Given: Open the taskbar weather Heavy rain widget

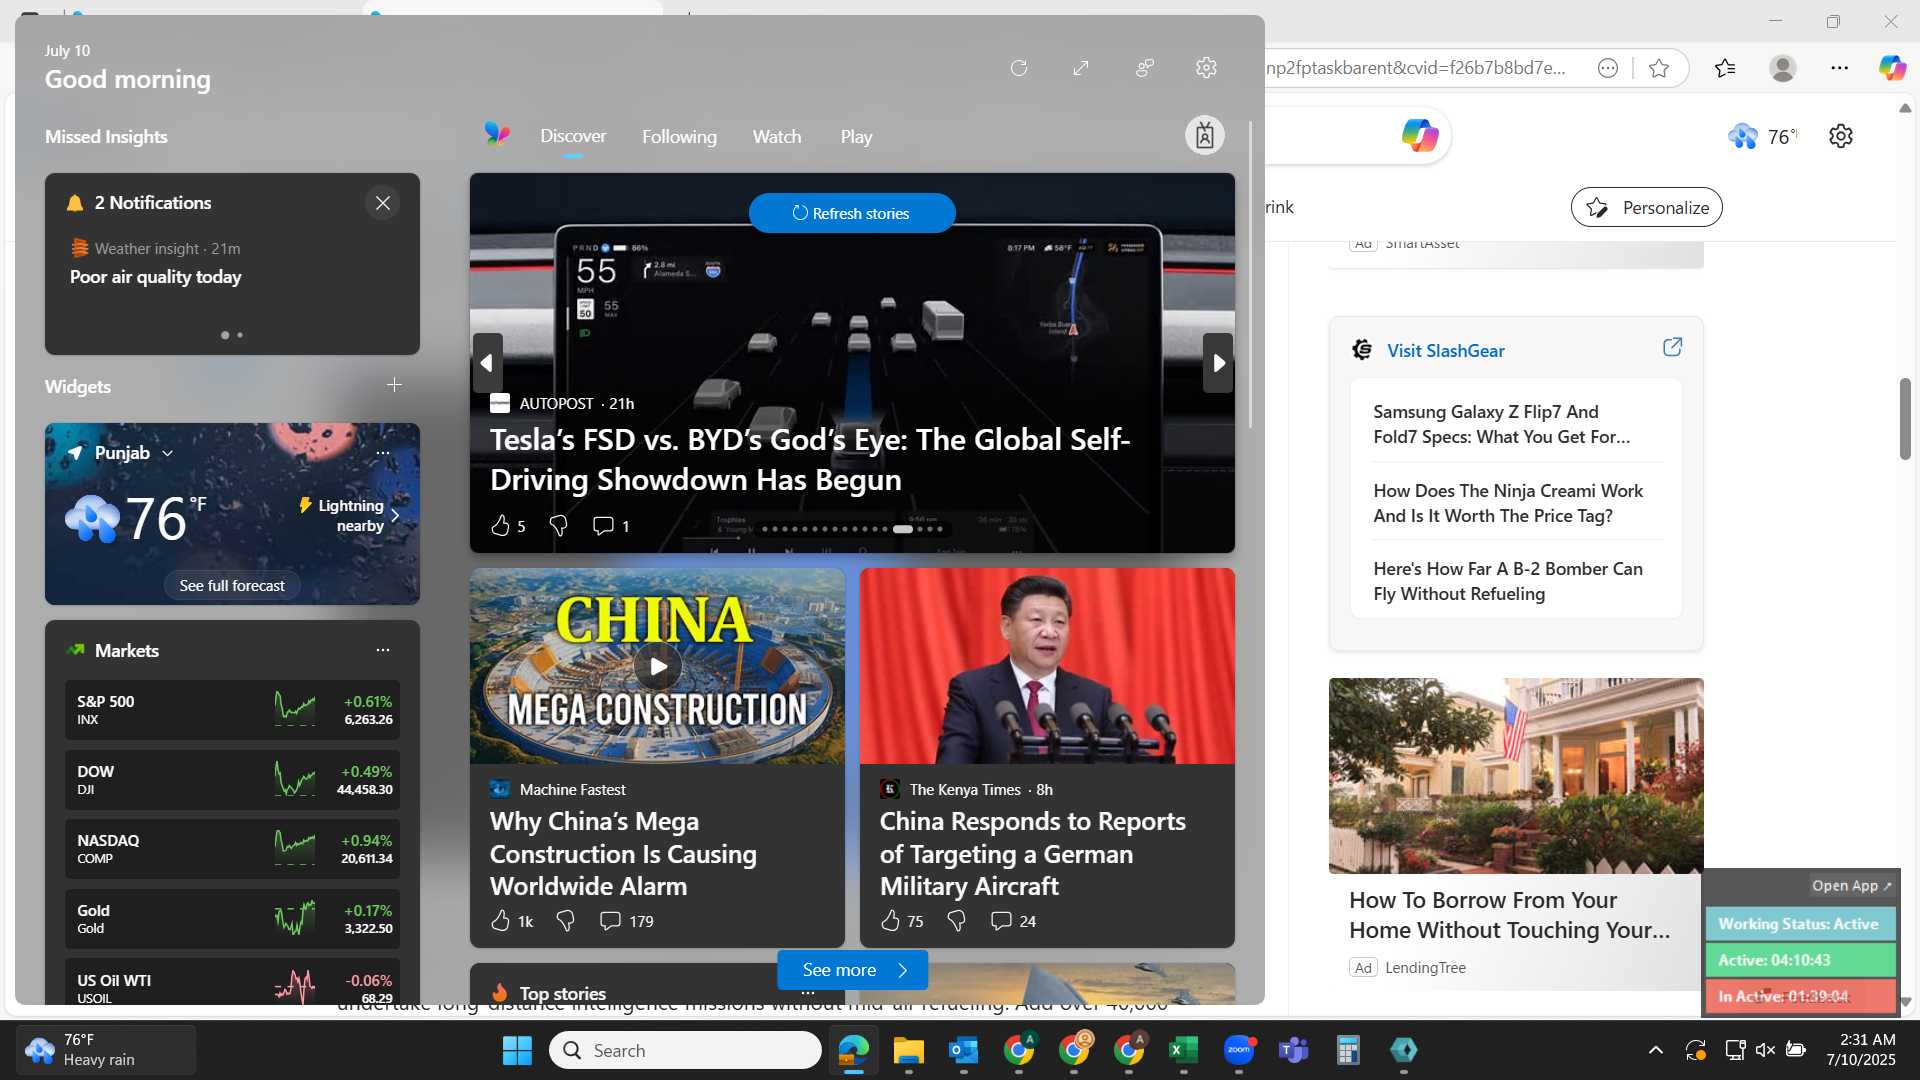Looking at the screenshot, I should 107,1050.
